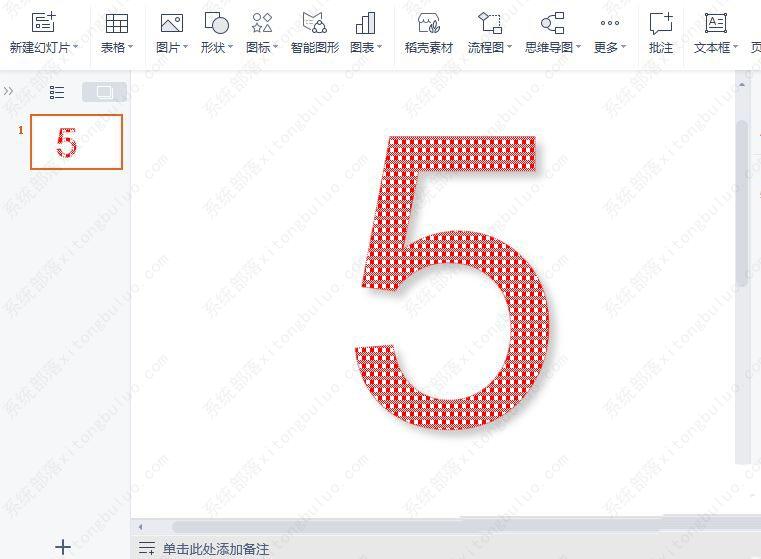761x559 pixels.
Task: Click the Shapes (形状) icon
Action: click(216, 23)
